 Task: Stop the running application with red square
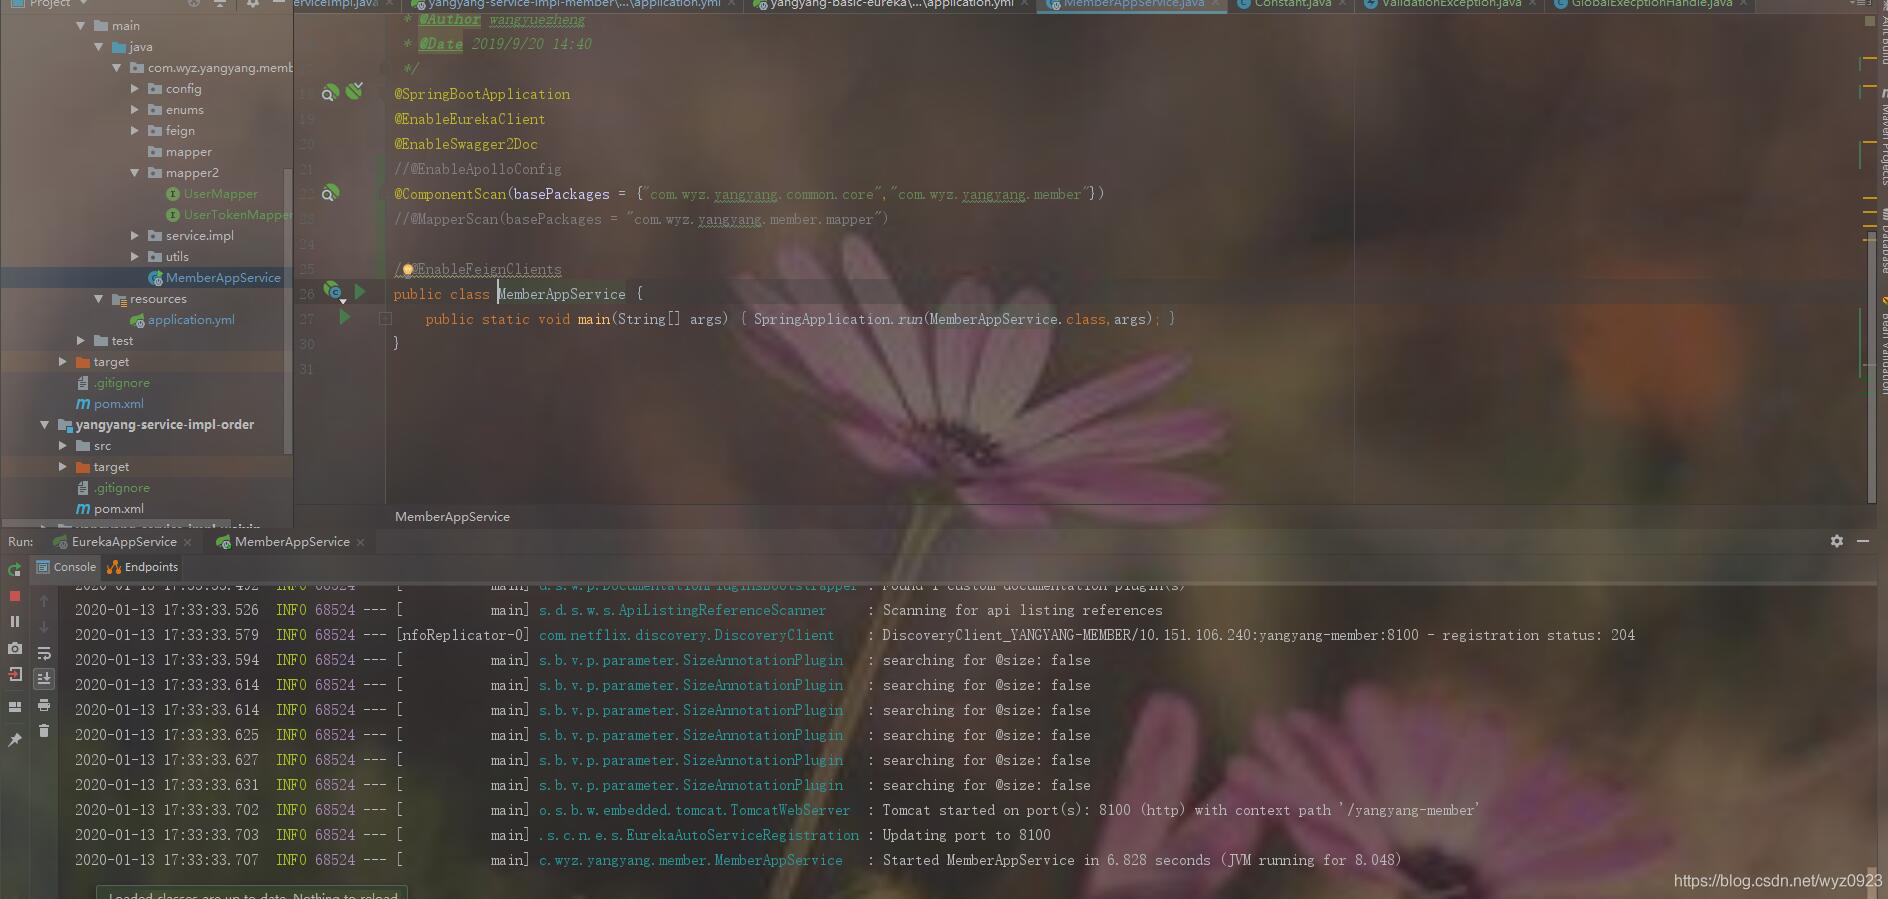click(x=14, y=596)
